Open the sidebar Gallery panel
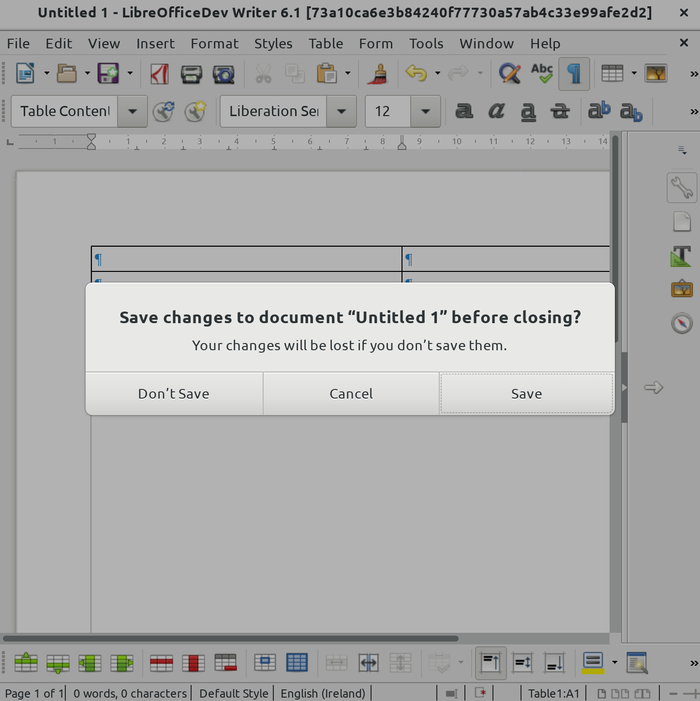The image size is (700, 701). click(682, 289)
